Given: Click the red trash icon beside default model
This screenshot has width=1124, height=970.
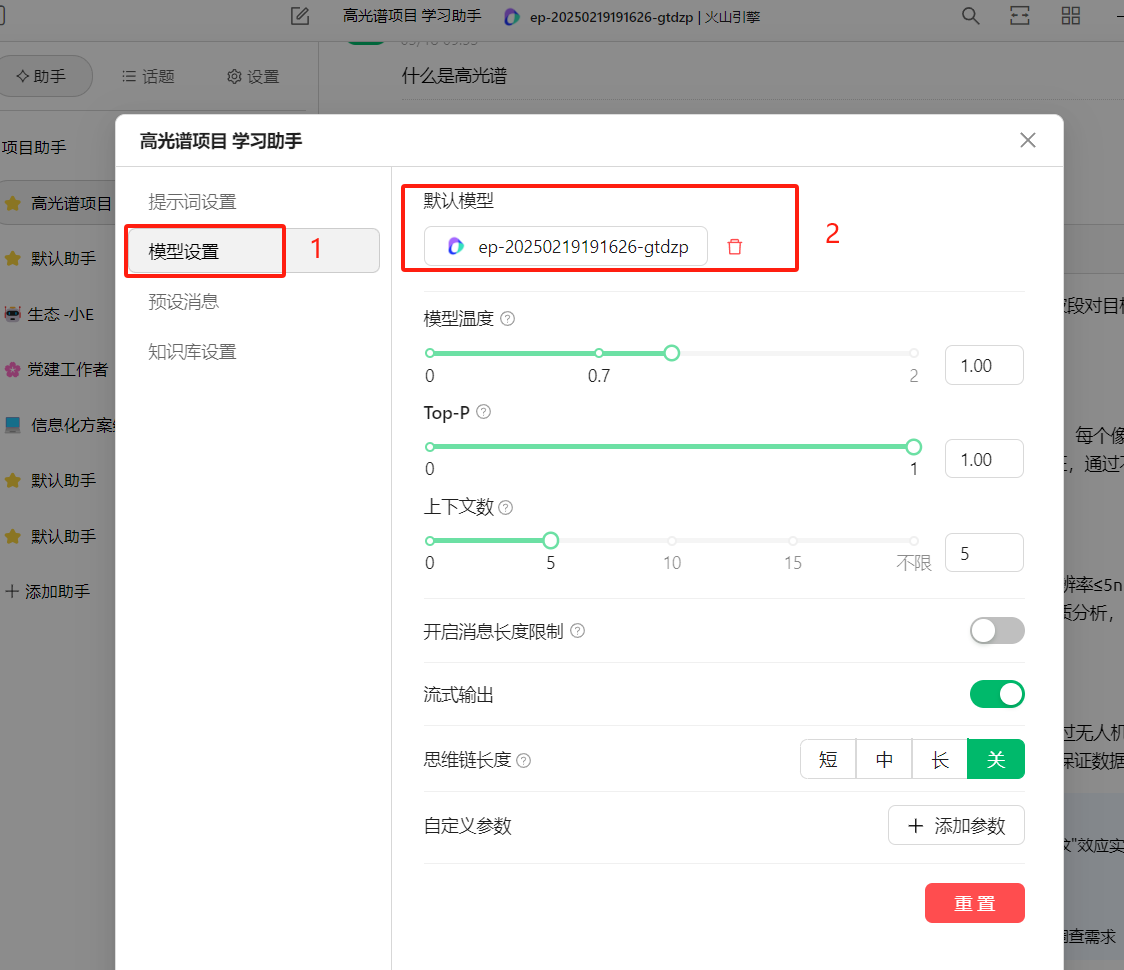Looking at the screenshot, I should [x=735, y=247].
